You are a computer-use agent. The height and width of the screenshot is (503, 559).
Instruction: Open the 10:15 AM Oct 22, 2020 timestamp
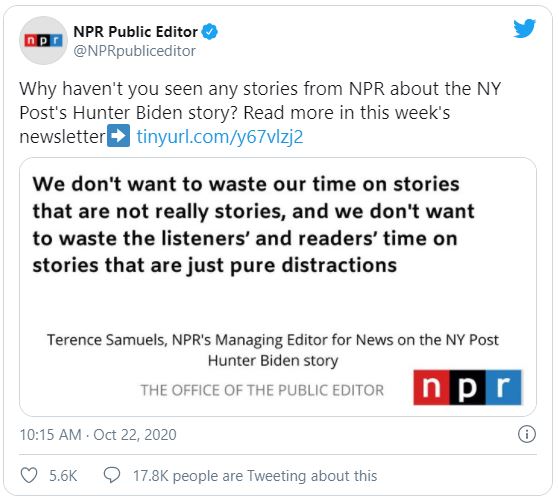click(x=98, y=435)
